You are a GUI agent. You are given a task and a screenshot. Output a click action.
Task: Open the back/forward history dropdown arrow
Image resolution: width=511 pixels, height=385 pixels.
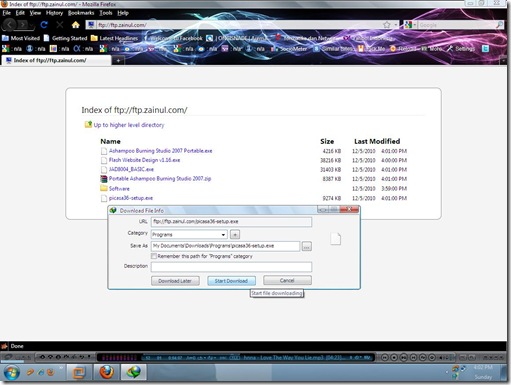tap(32, 25)
